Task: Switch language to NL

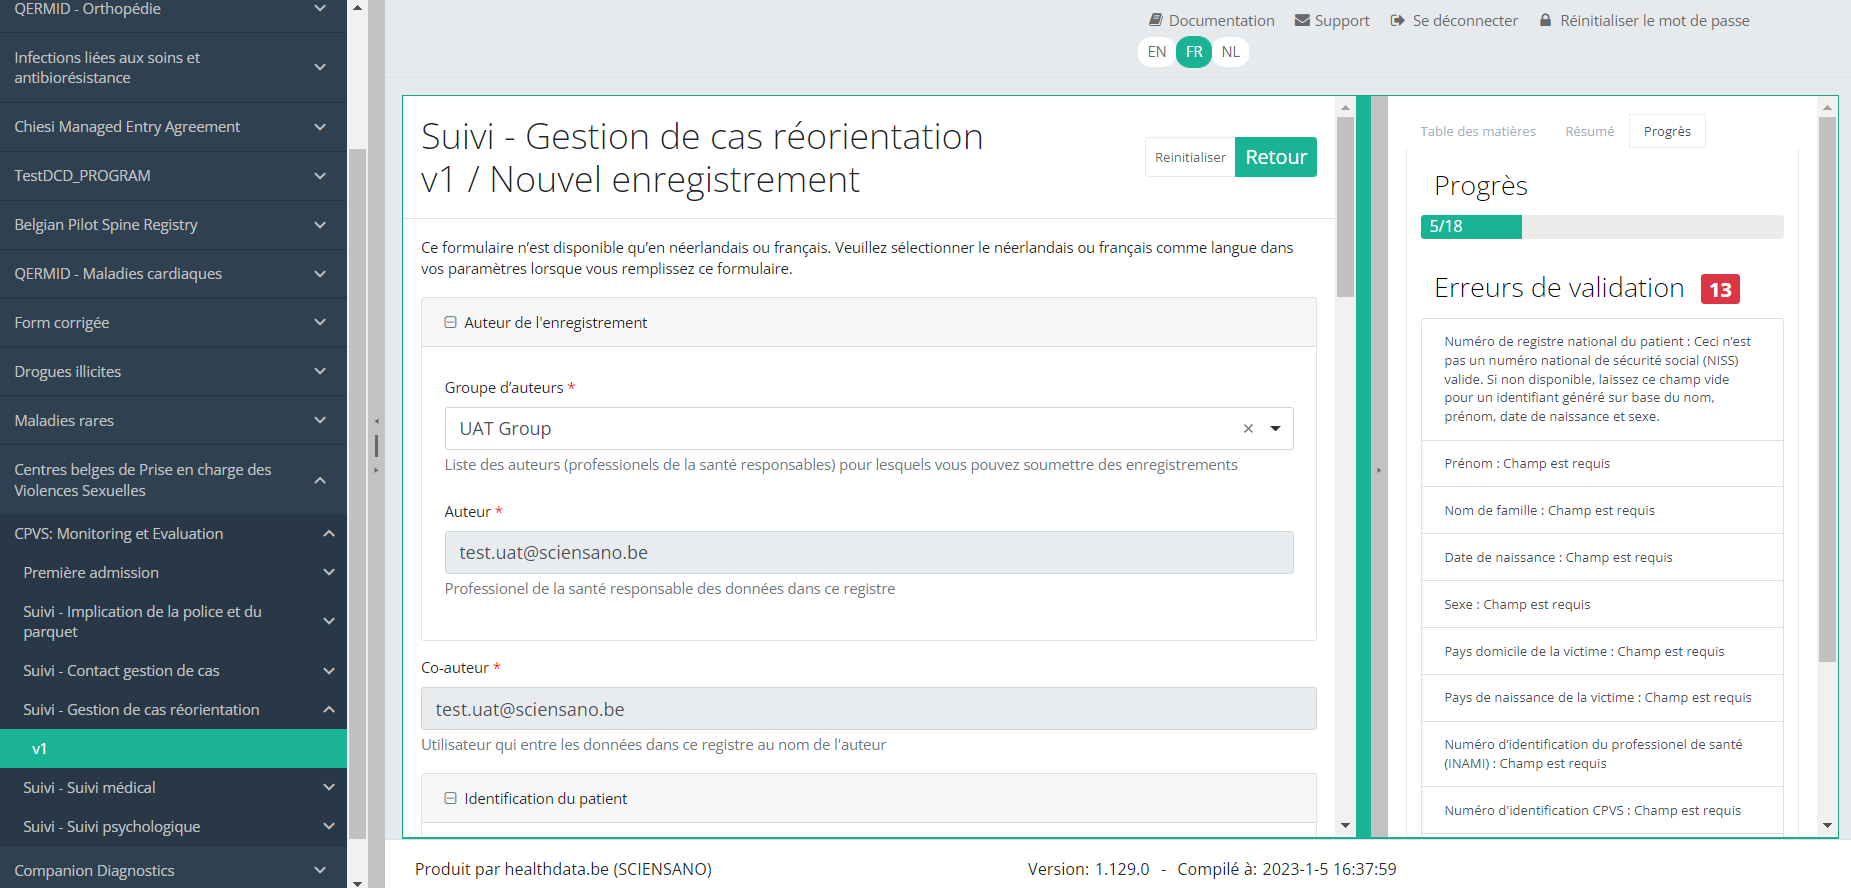Action: 1230,52
